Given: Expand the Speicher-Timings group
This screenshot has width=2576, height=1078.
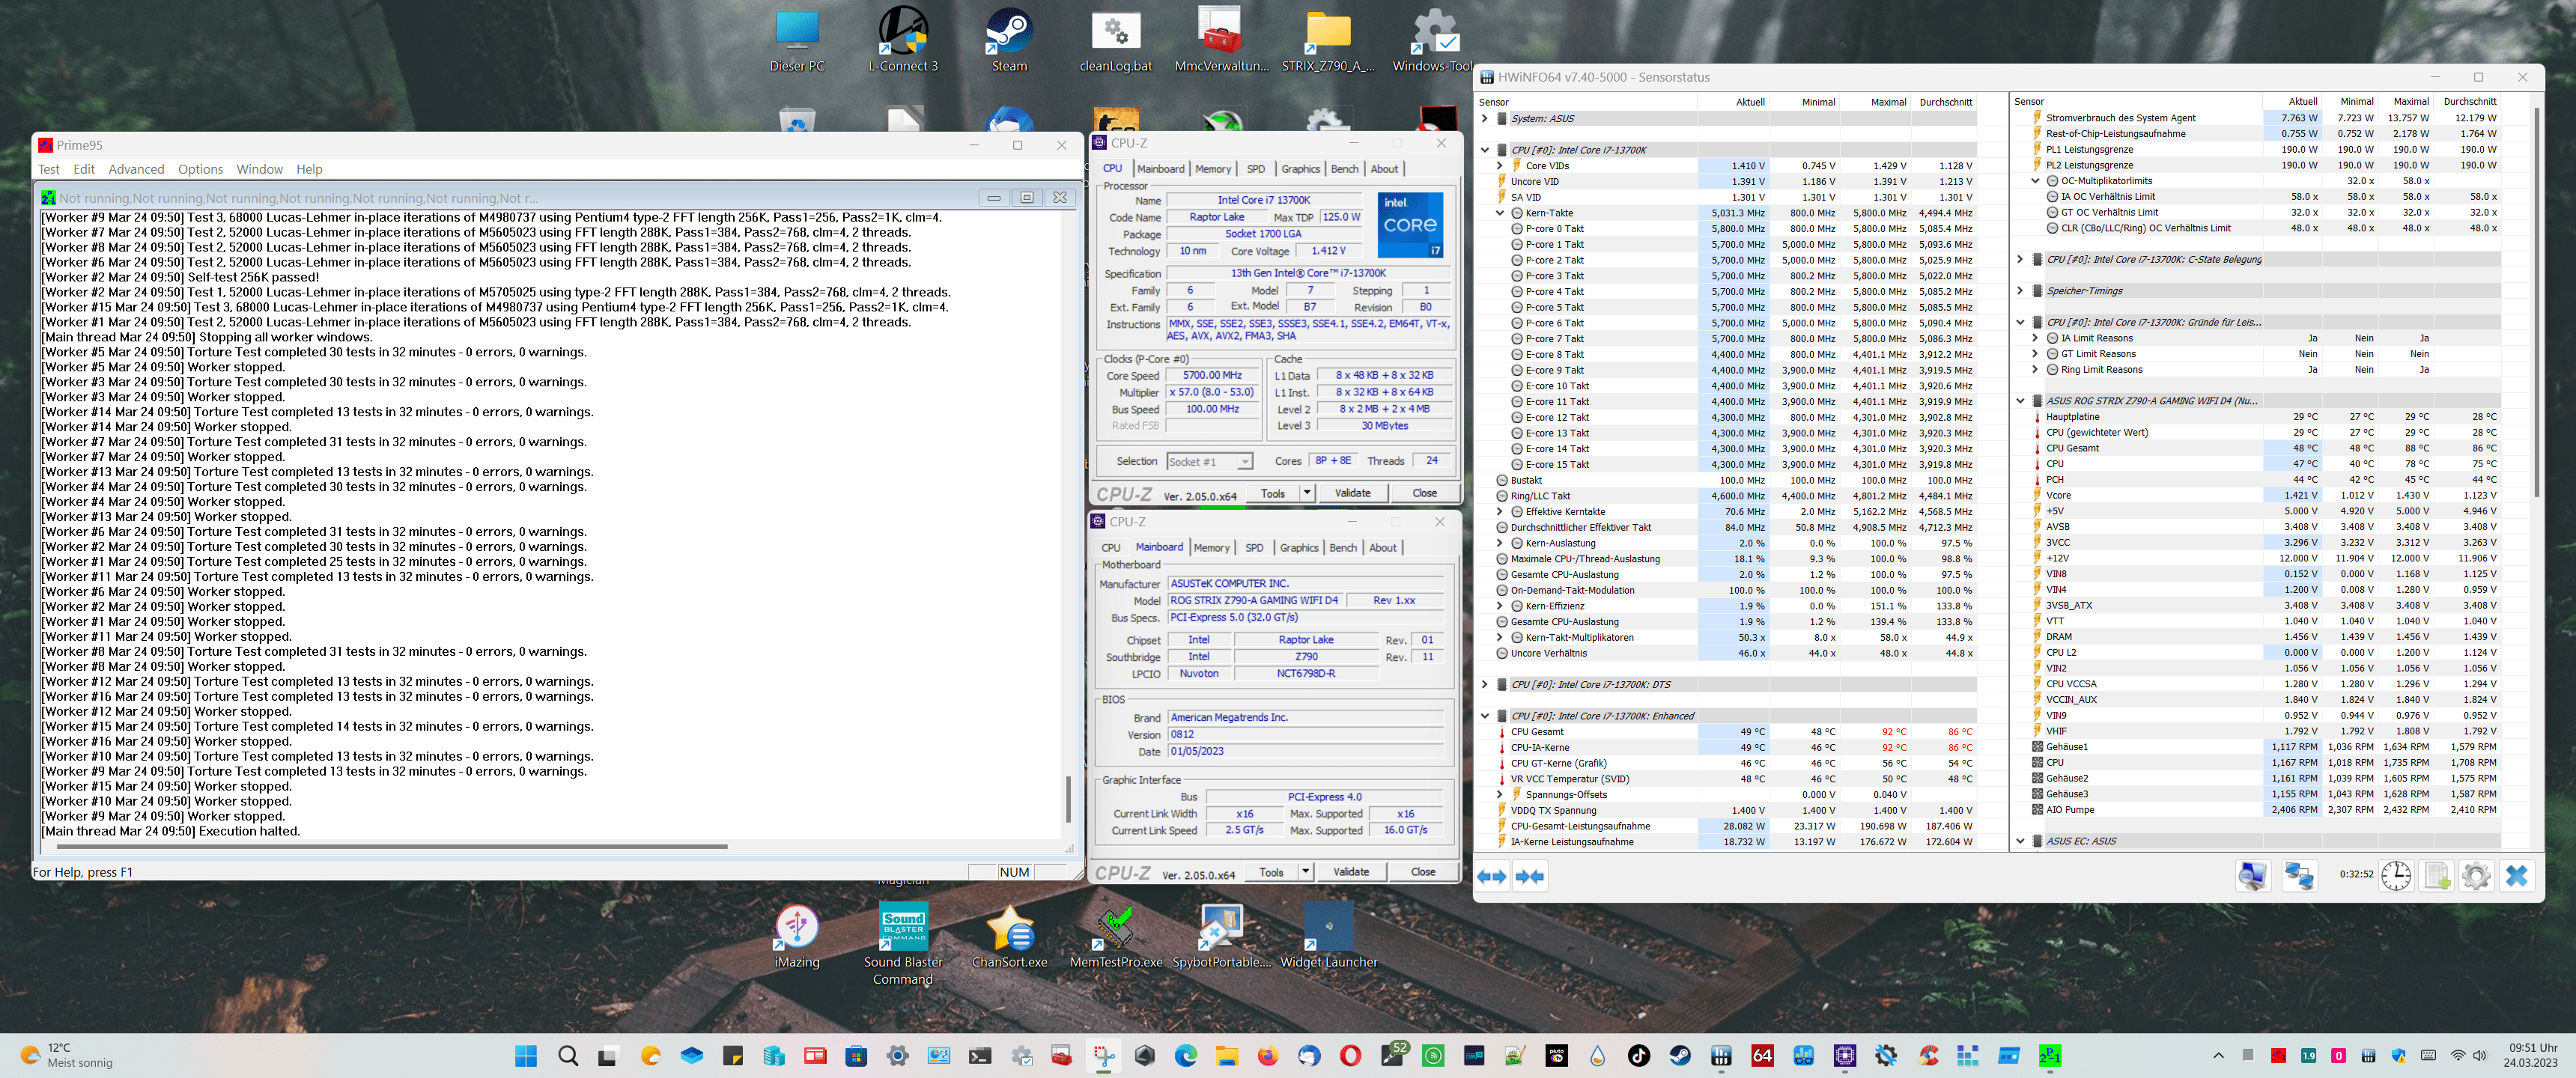Looking at the screenshot, I should (2020, 291).
